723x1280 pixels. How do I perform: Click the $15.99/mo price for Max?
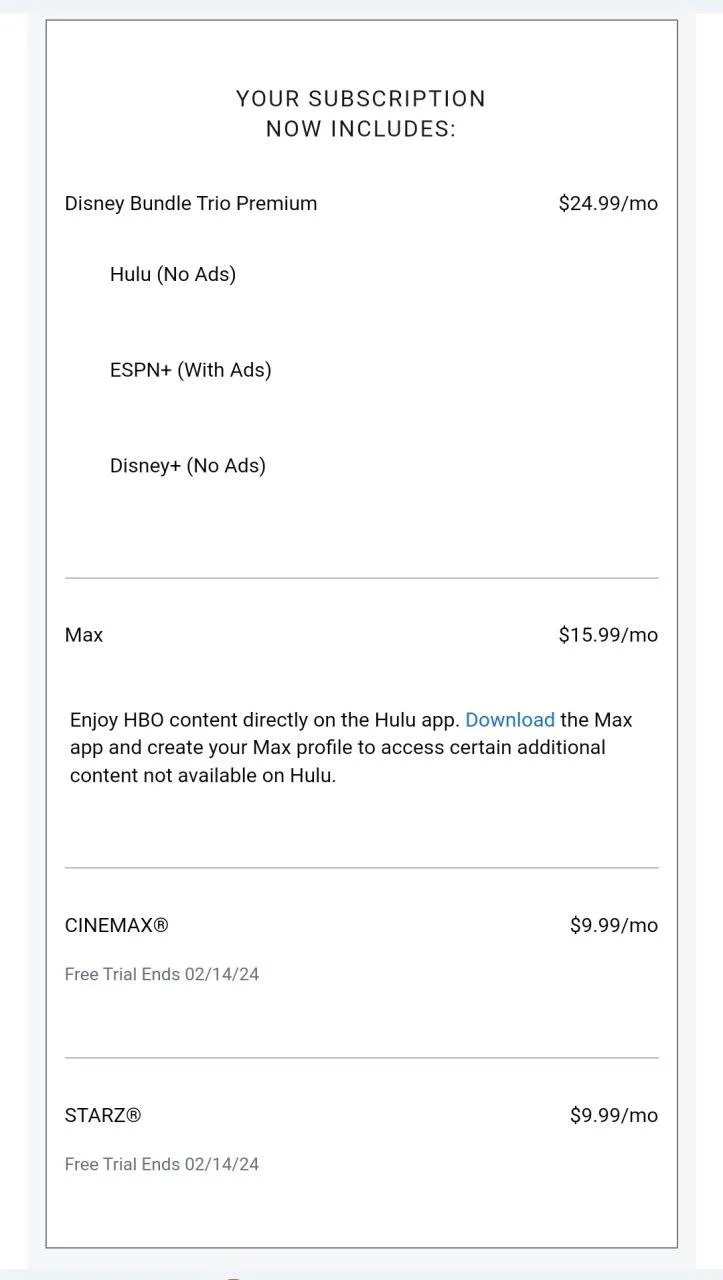click(x=608, y=635)
